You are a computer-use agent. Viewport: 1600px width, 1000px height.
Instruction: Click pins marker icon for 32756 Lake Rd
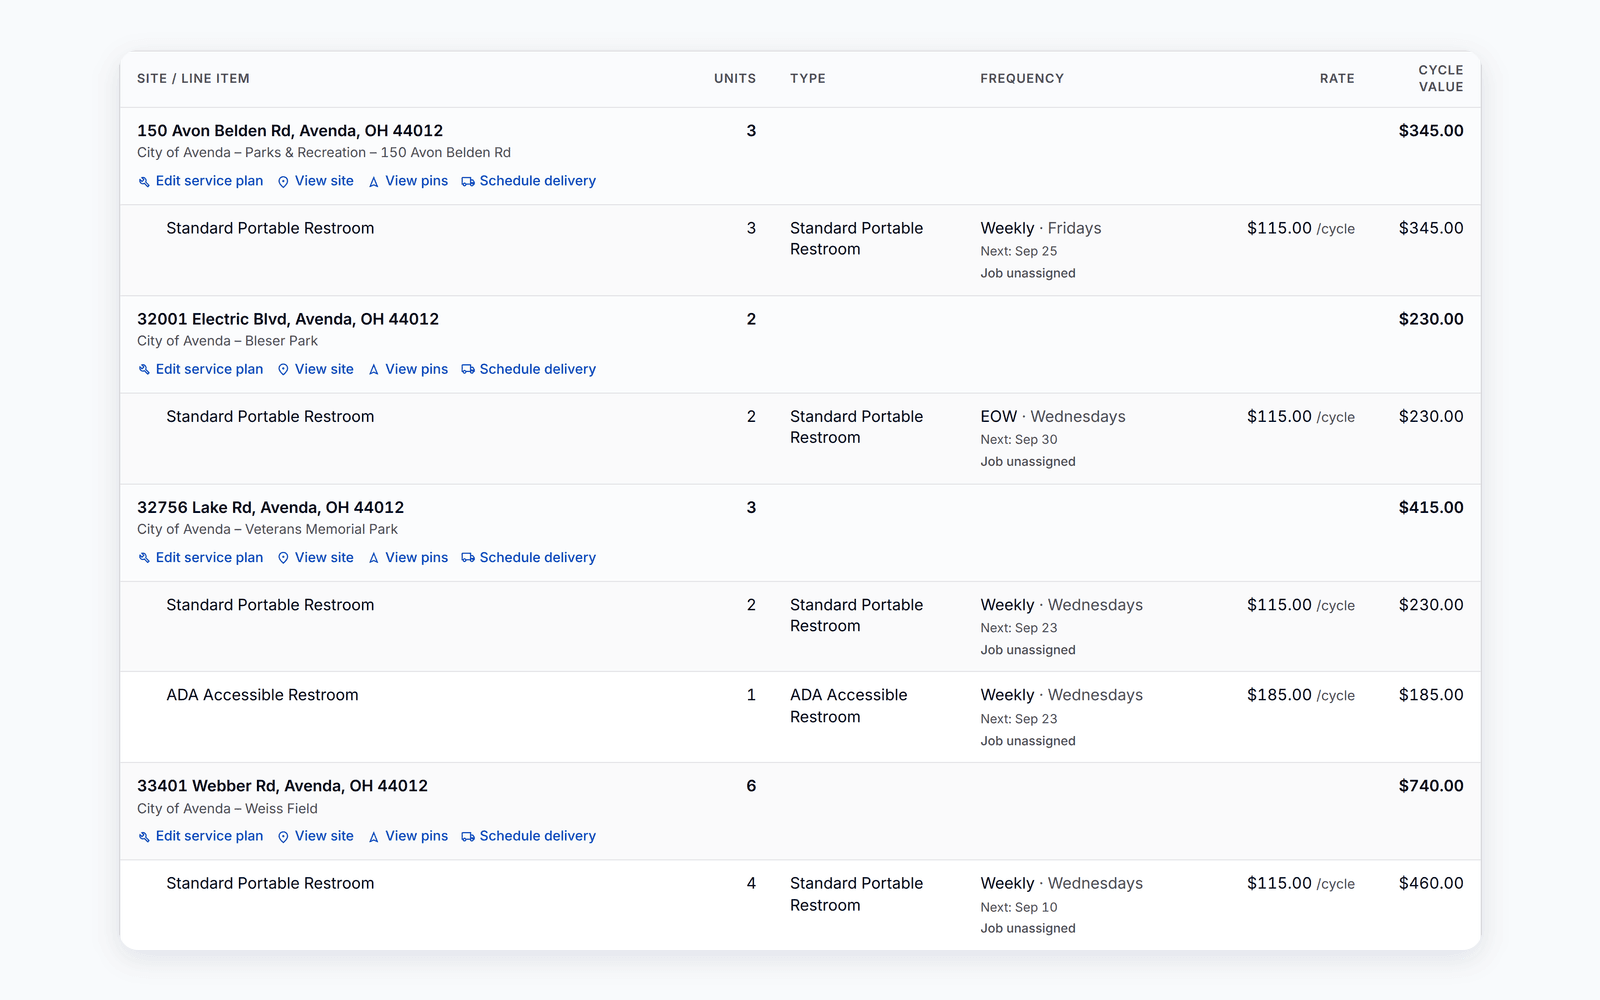(x=374, y=558)
